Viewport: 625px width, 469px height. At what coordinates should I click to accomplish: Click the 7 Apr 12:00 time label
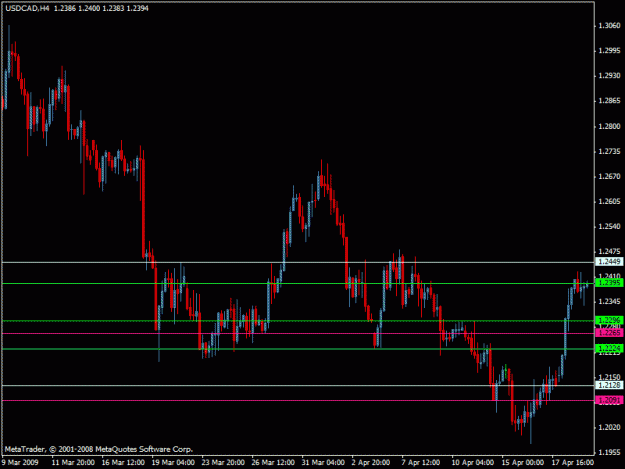point(421,462)
